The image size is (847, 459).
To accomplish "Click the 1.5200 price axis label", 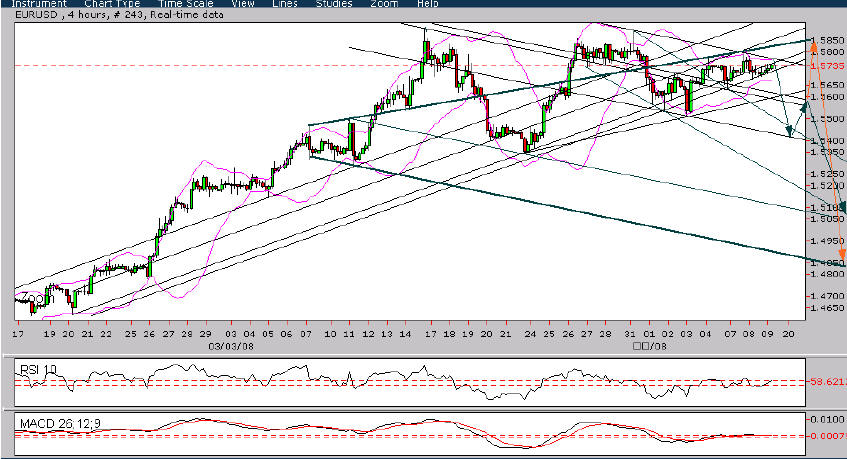I will pyautogui.click(x=827, y=185).
